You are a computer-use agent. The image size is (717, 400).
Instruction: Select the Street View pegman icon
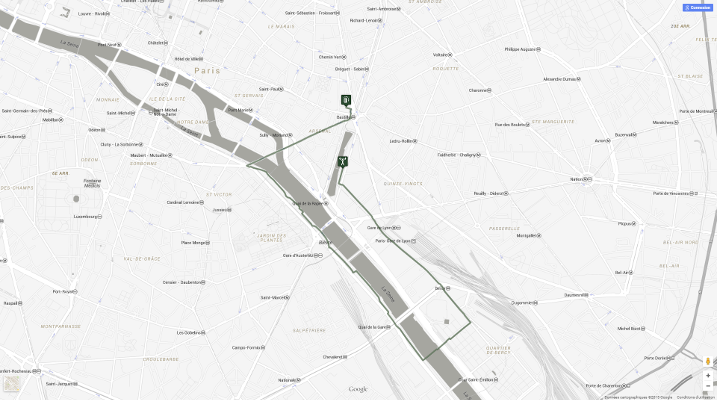708,362
